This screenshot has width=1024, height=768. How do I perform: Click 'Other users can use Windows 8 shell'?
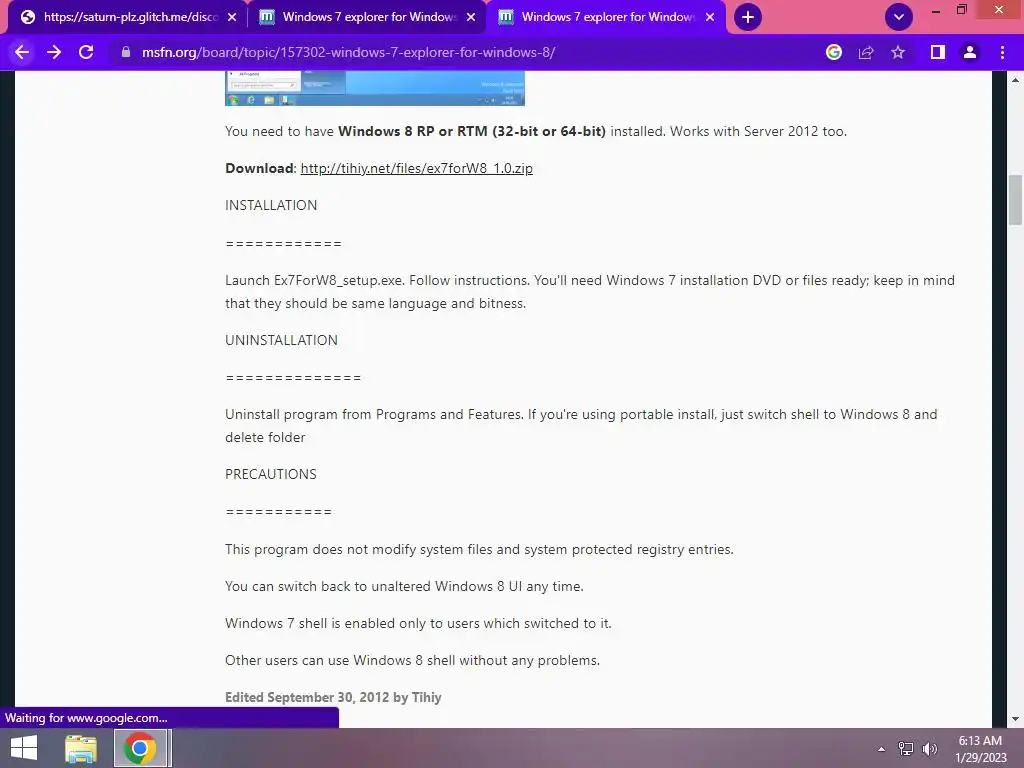coord(412,660)
